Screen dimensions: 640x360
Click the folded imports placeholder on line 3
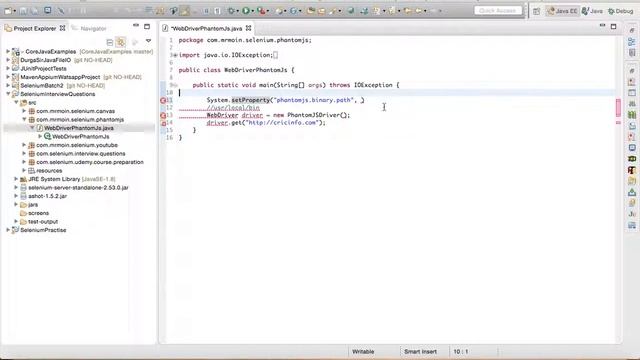[276, 55]
